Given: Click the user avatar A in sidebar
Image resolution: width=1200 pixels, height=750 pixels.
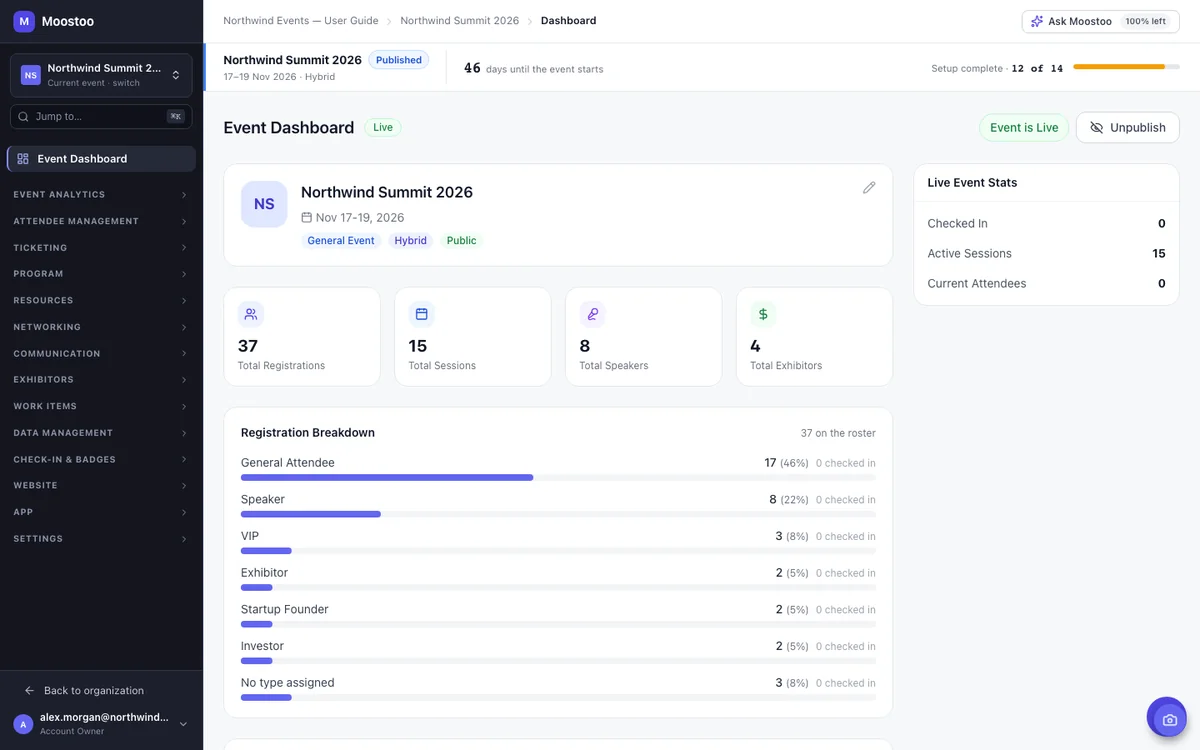Looking at the screenshot, I should [23, 724].
